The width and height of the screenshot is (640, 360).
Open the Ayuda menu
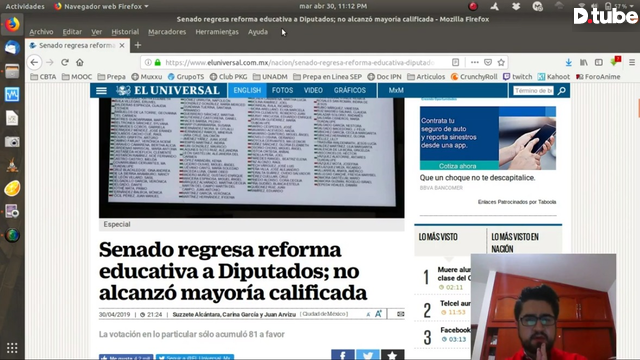click(258, 32)
